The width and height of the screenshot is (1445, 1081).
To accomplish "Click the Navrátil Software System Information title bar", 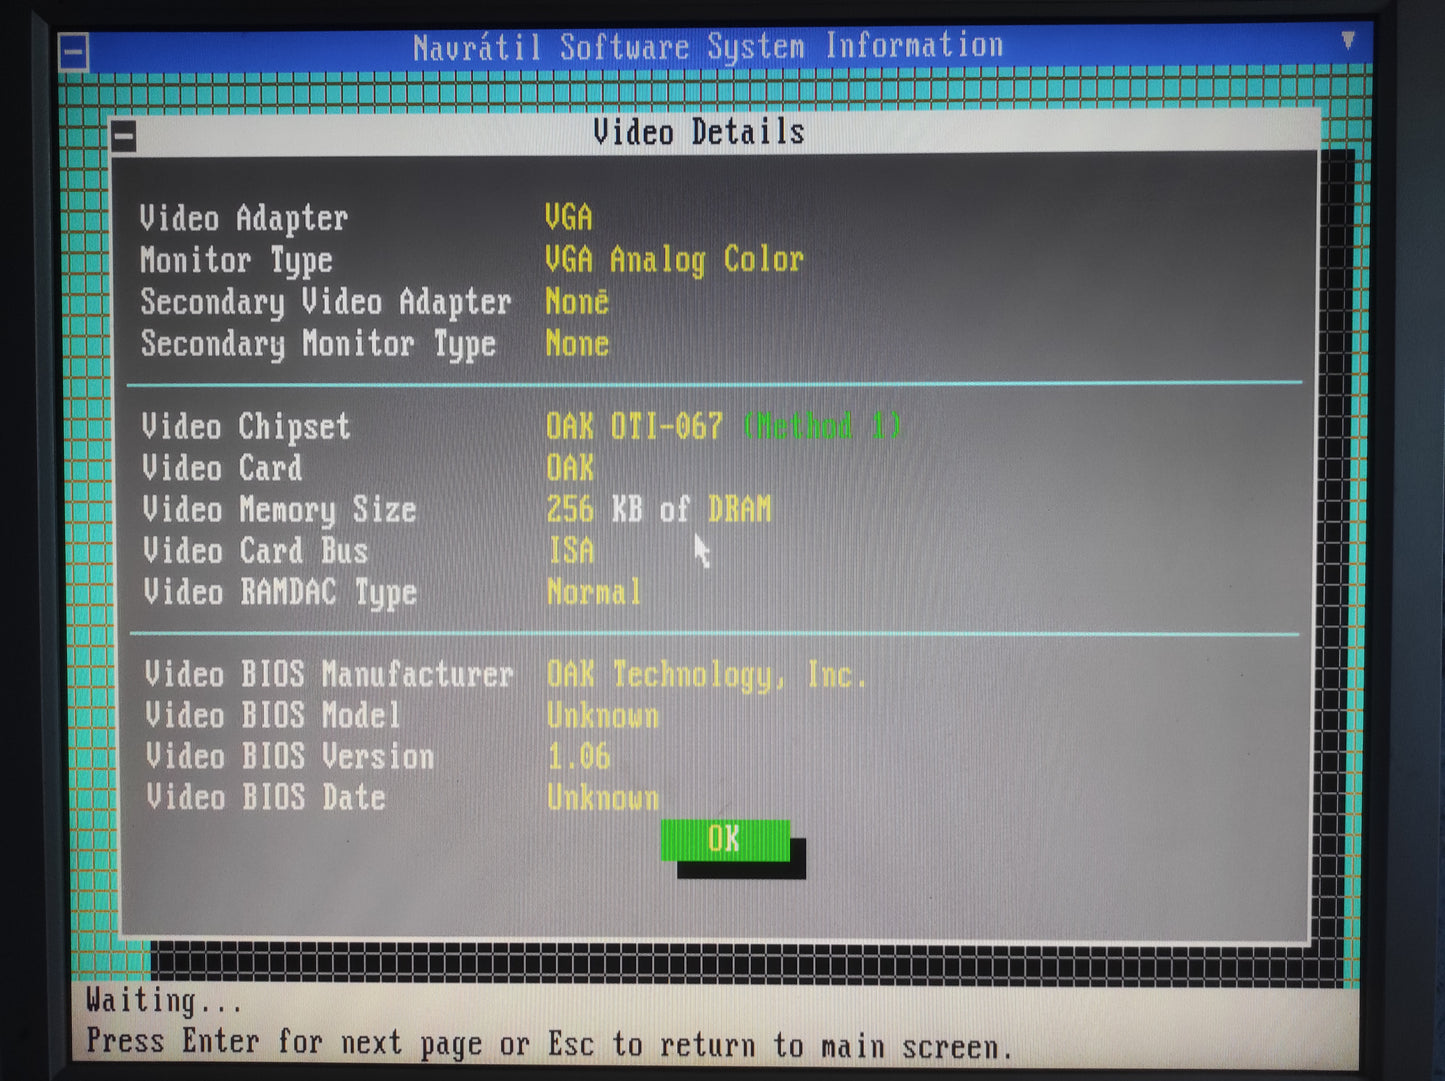I will tap(710, 46).
